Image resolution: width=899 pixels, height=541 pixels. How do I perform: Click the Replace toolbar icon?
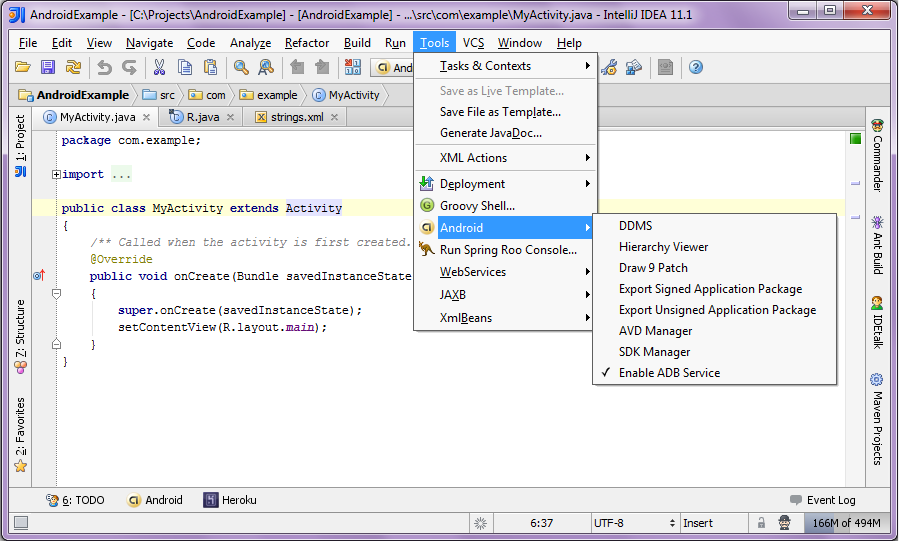[266, 67]
